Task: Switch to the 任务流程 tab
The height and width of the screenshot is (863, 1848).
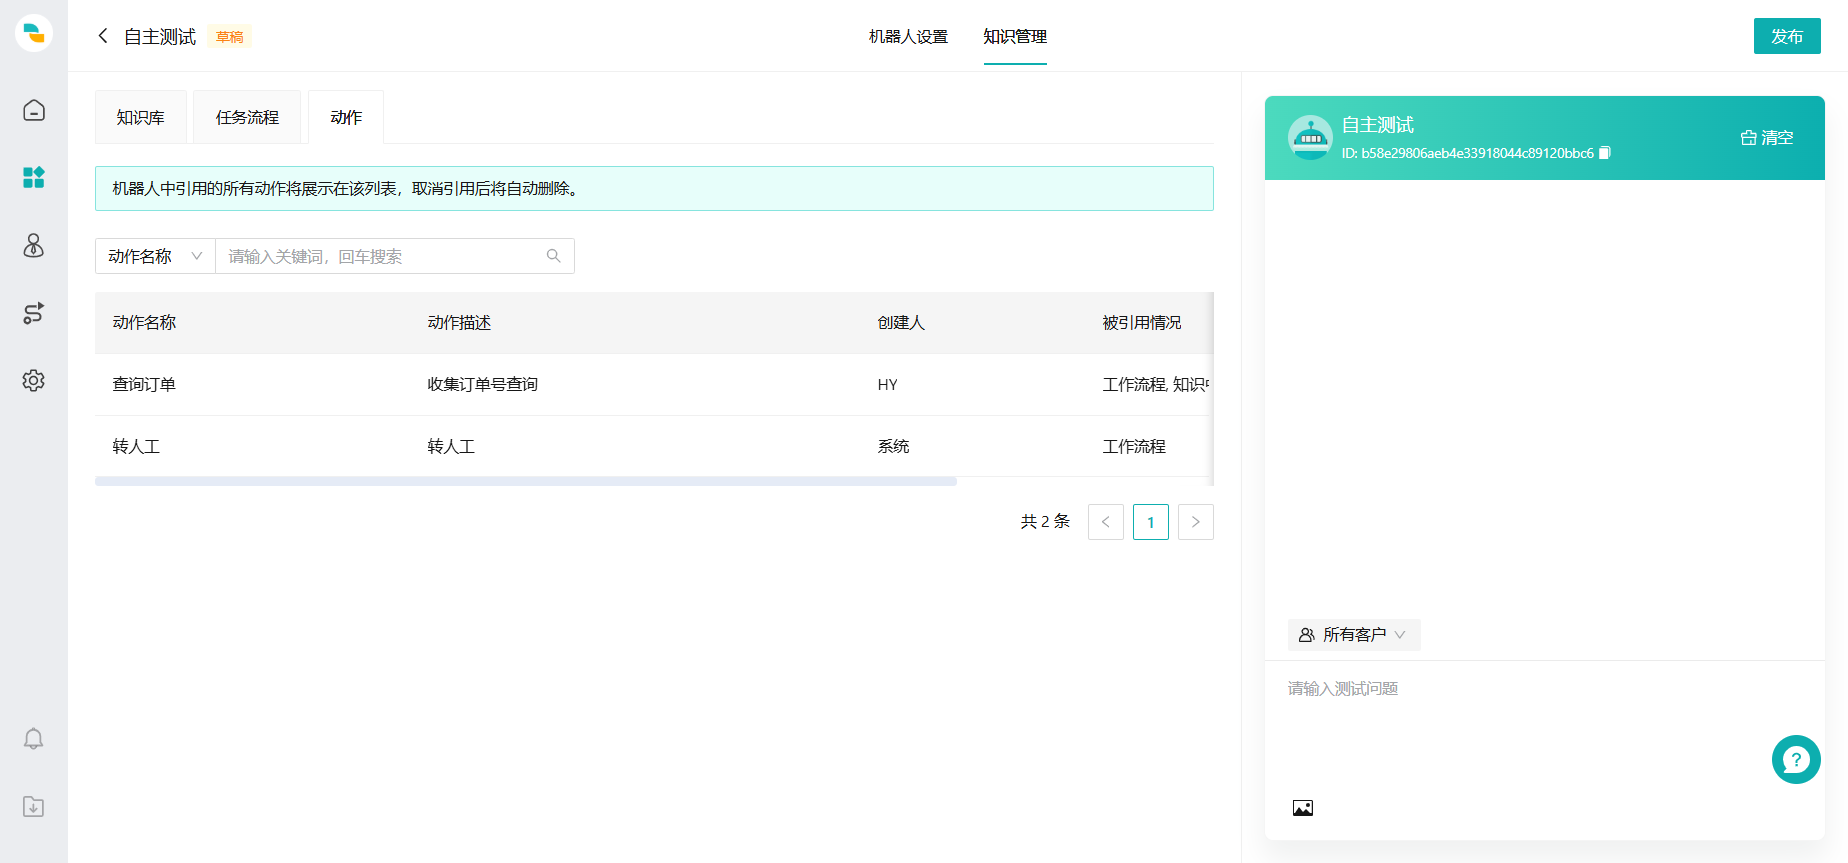Action: pos(247,118)
